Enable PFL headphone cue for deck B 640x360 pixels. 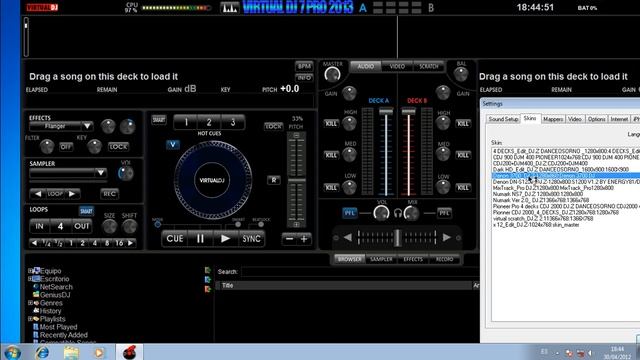[x=444, y=213]
